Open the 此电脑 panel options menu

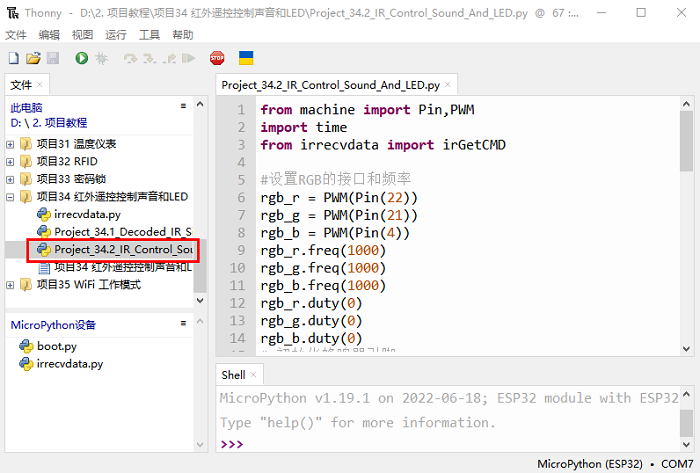click(x=183, y=106)
